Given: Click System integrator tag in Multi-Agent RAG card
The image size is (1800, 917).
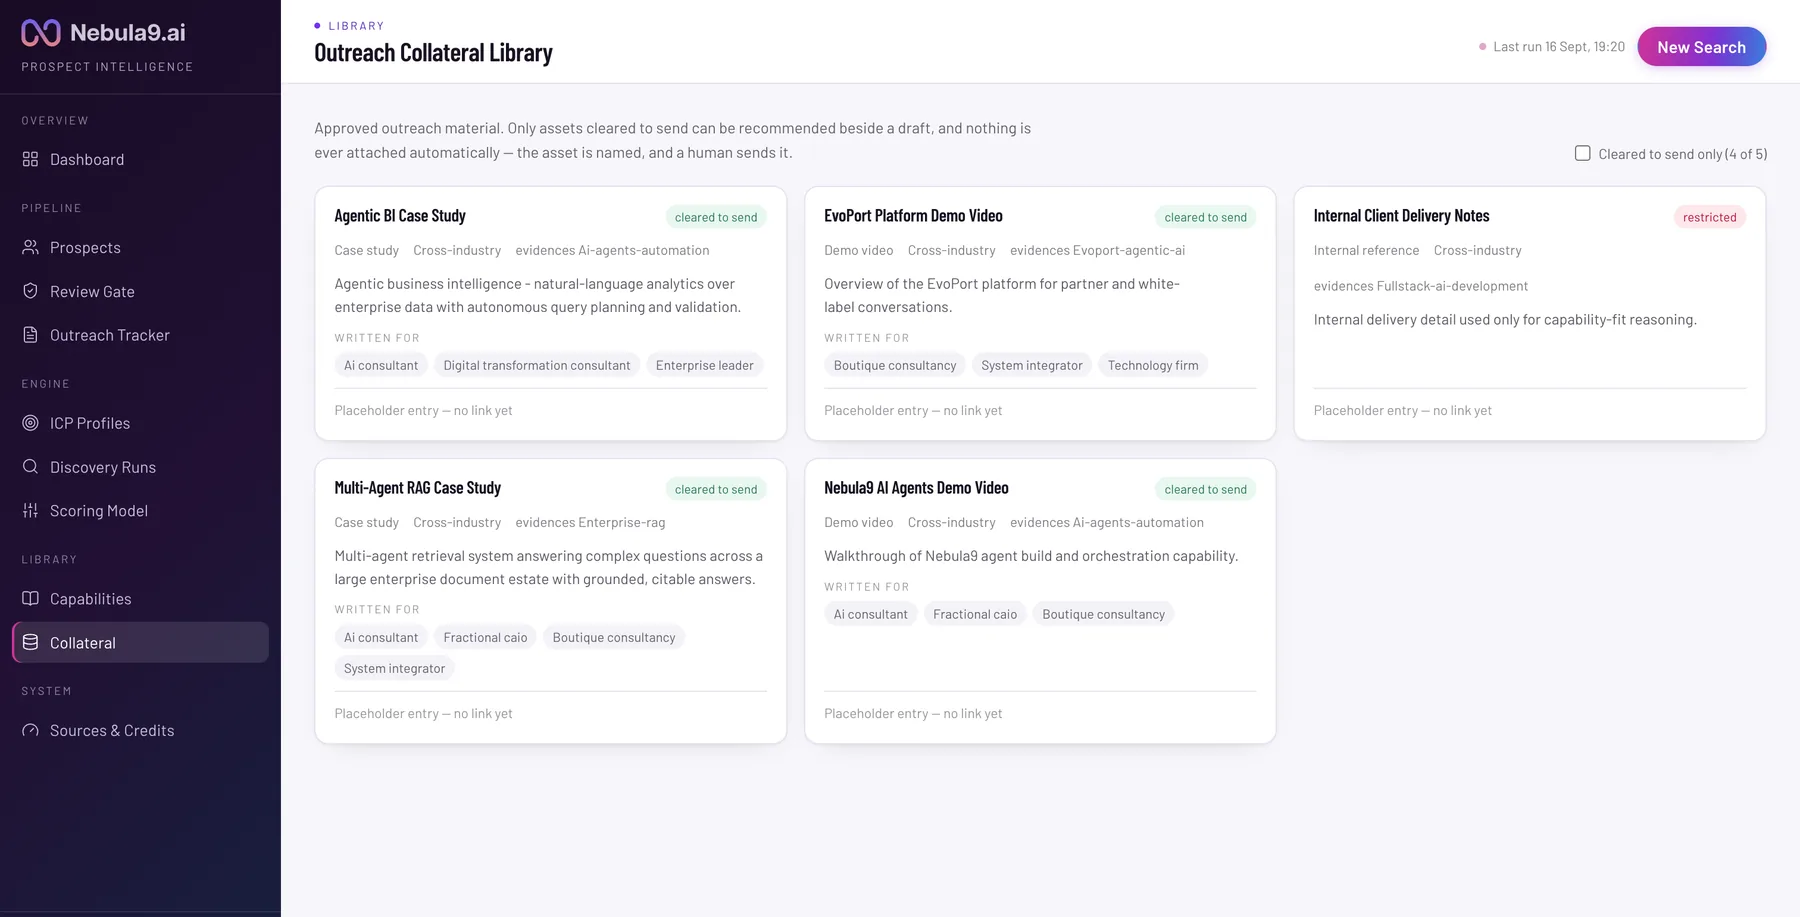Looking at the screenshot, I should pyautogui.click(x=394, y=668).
